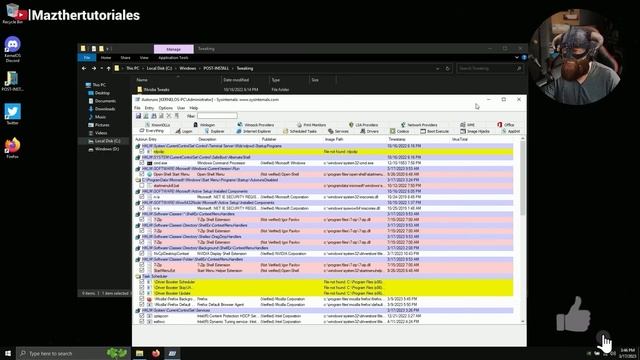
Task: Click the Jump to Entry toolbar icon in Autoruns
Action: click(177, 116)
